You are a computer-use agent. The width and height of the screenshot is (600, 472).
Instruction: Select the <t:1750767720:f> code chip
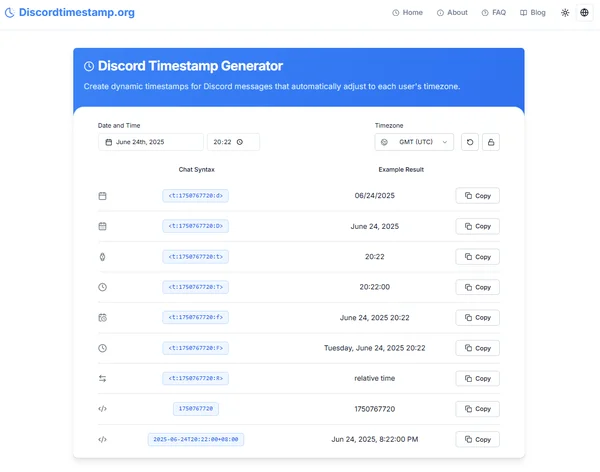(x=196, y=317)
